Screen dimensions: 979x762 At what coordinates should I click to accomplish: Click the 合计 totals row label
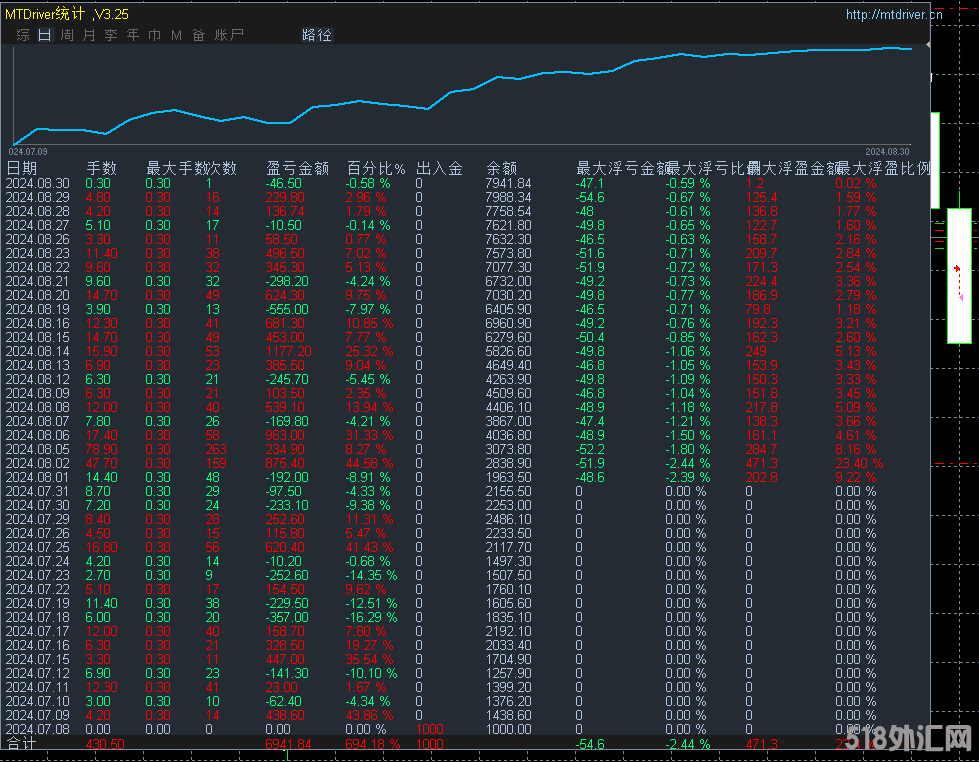pos(22,744)
